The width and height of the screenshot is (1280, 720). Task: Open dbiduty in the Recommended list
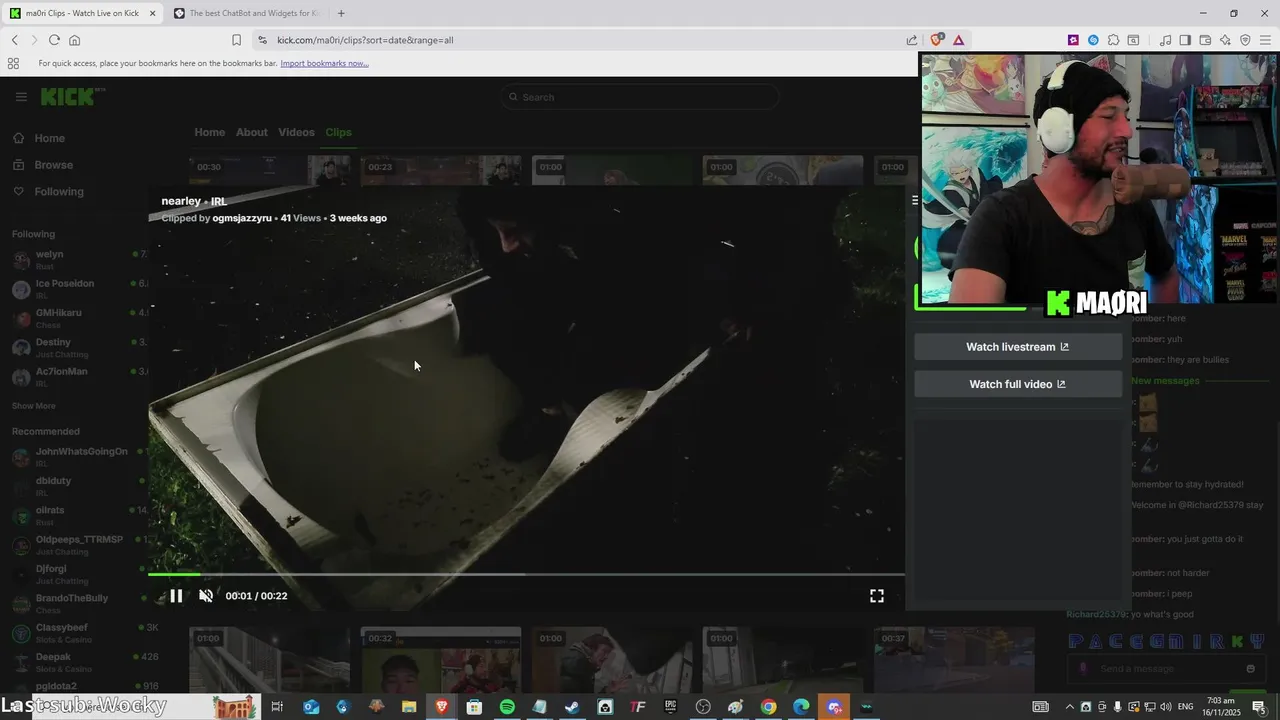click(80, 486)
